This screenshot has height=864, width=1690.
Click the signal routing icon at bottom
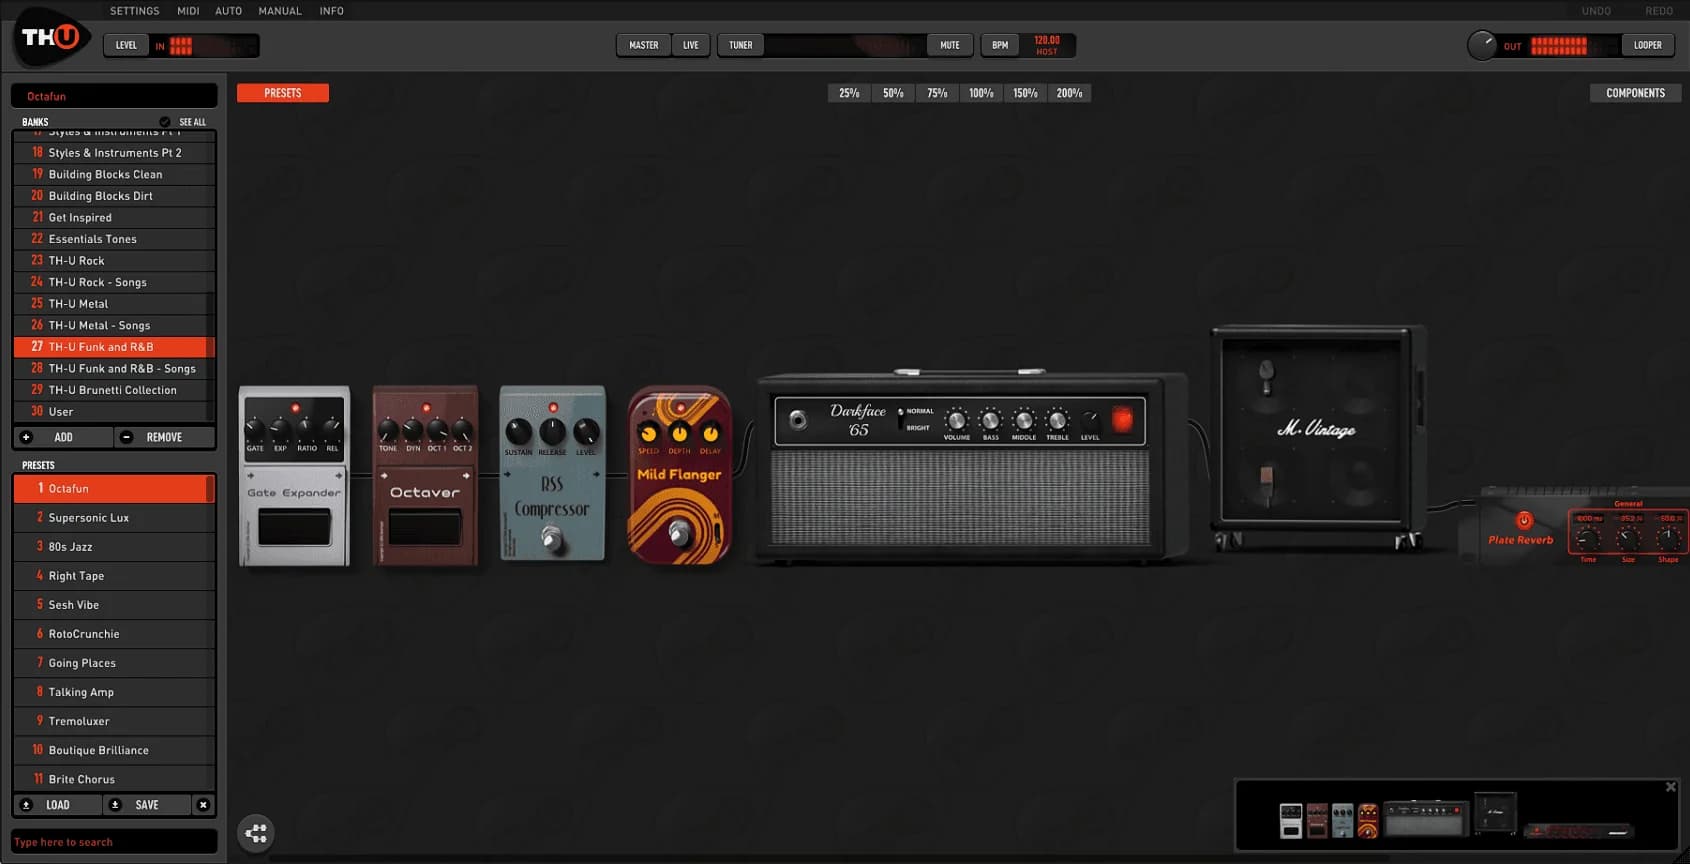pyautogui.click(x=256, y=832)
